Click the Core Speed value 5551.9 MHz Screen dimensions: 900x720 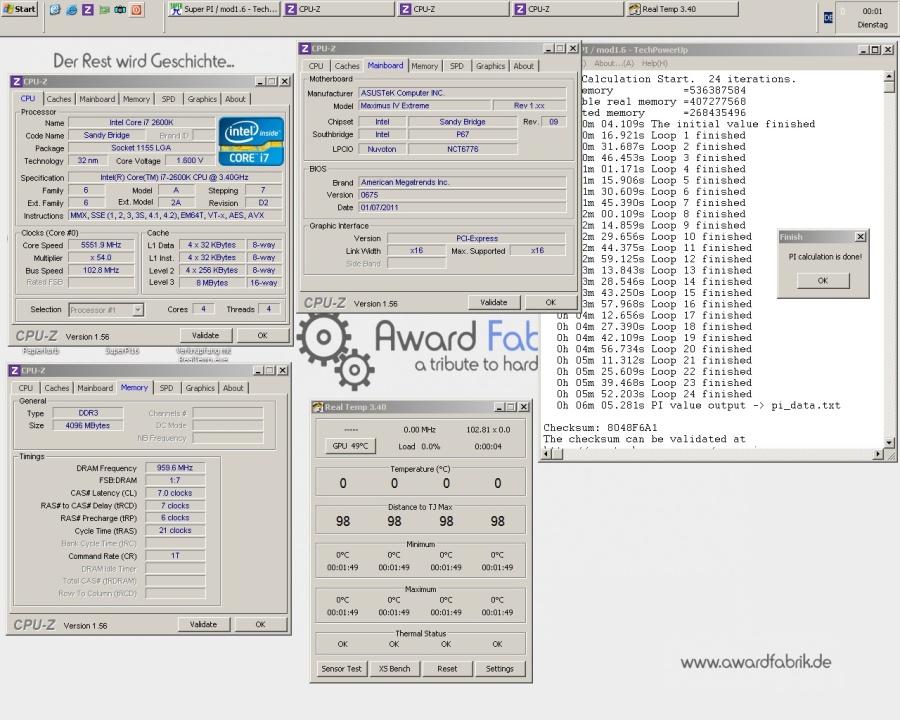[x=101, y=245]
